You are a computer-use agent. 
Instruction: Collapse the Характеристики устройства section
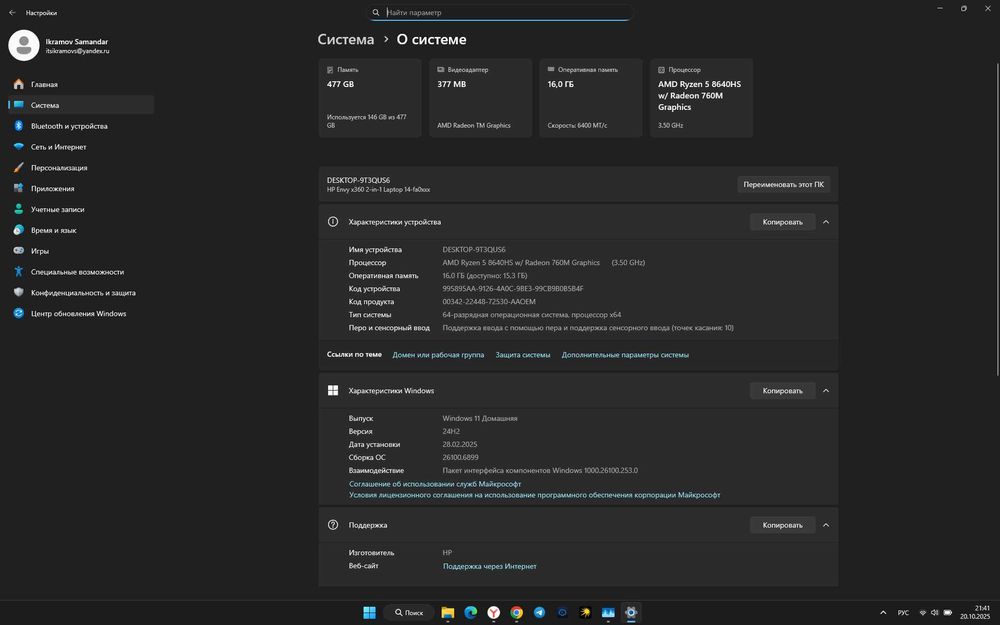pyautogui.click(x=825, y=222)
